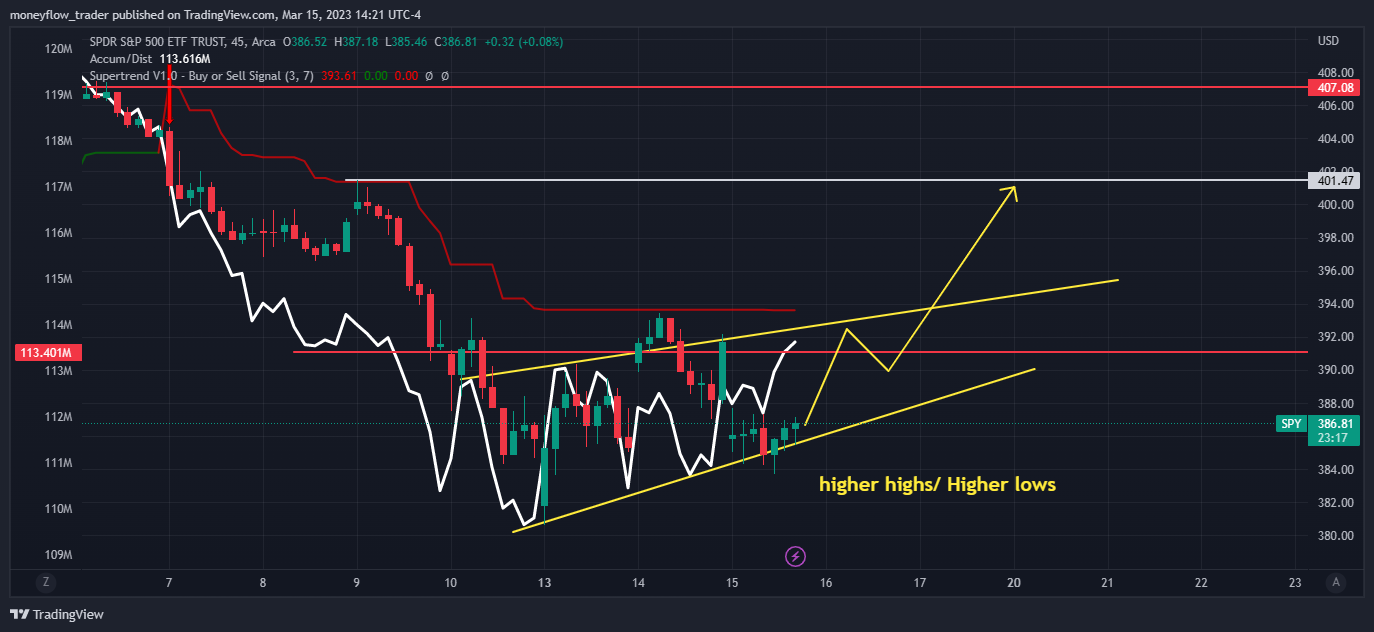Select the red 407.08 price label
Viewport: 1374px width, 632px height.
[1336, 88]
